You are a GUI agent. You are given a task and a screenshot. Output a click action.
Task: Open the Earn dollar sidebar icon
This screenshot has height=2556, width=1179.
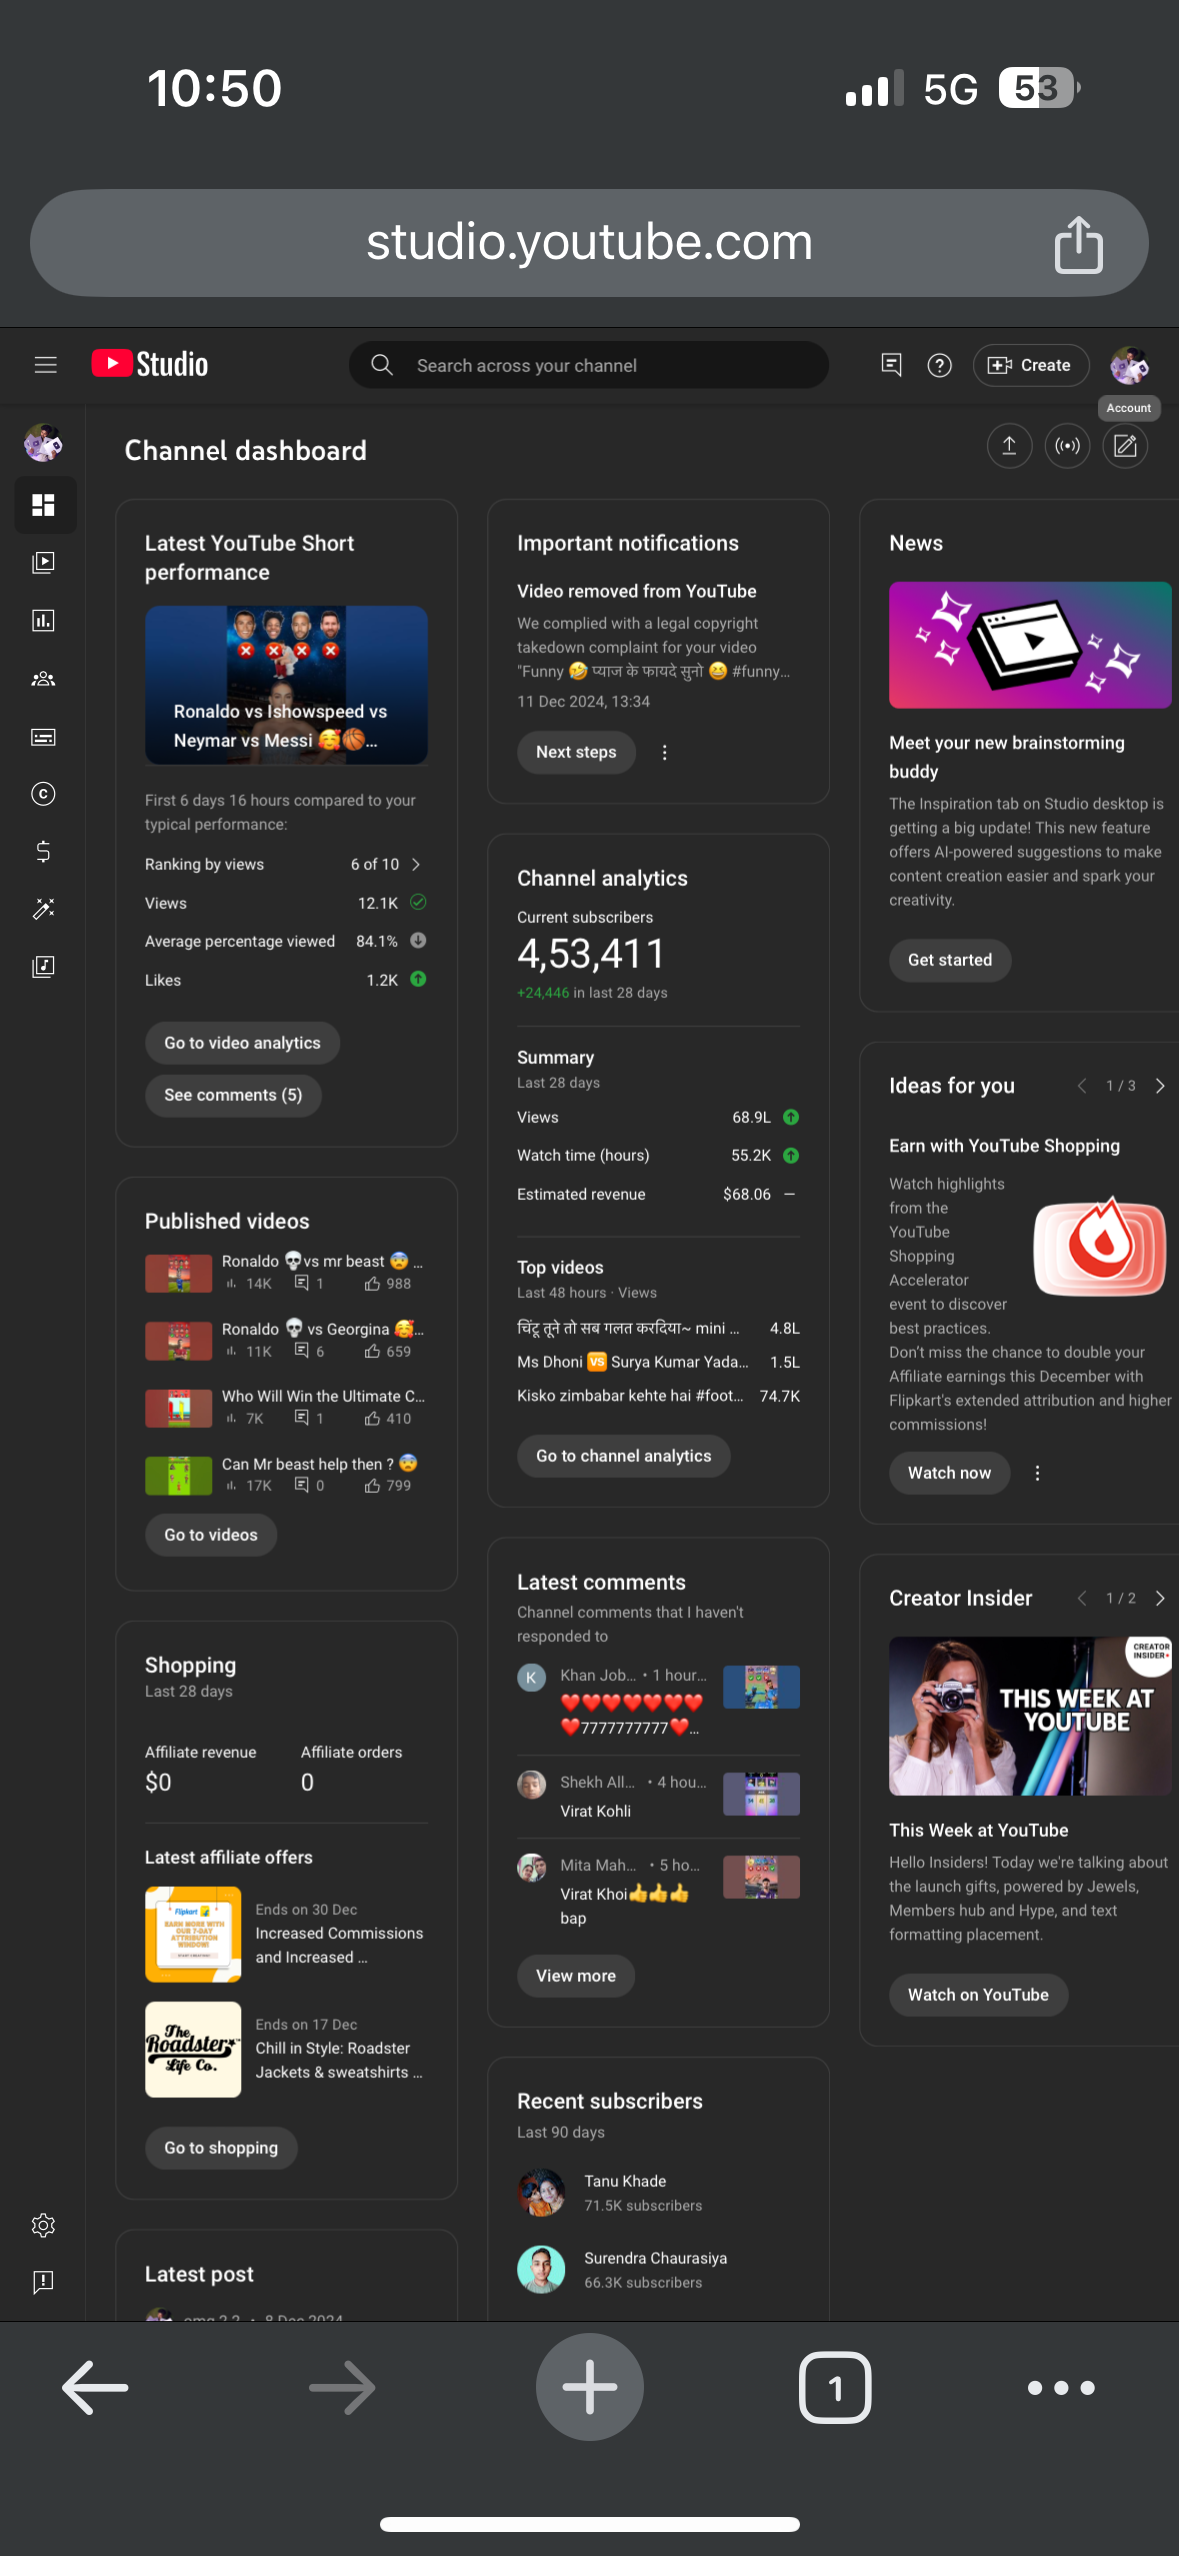[x=43, y=851]
